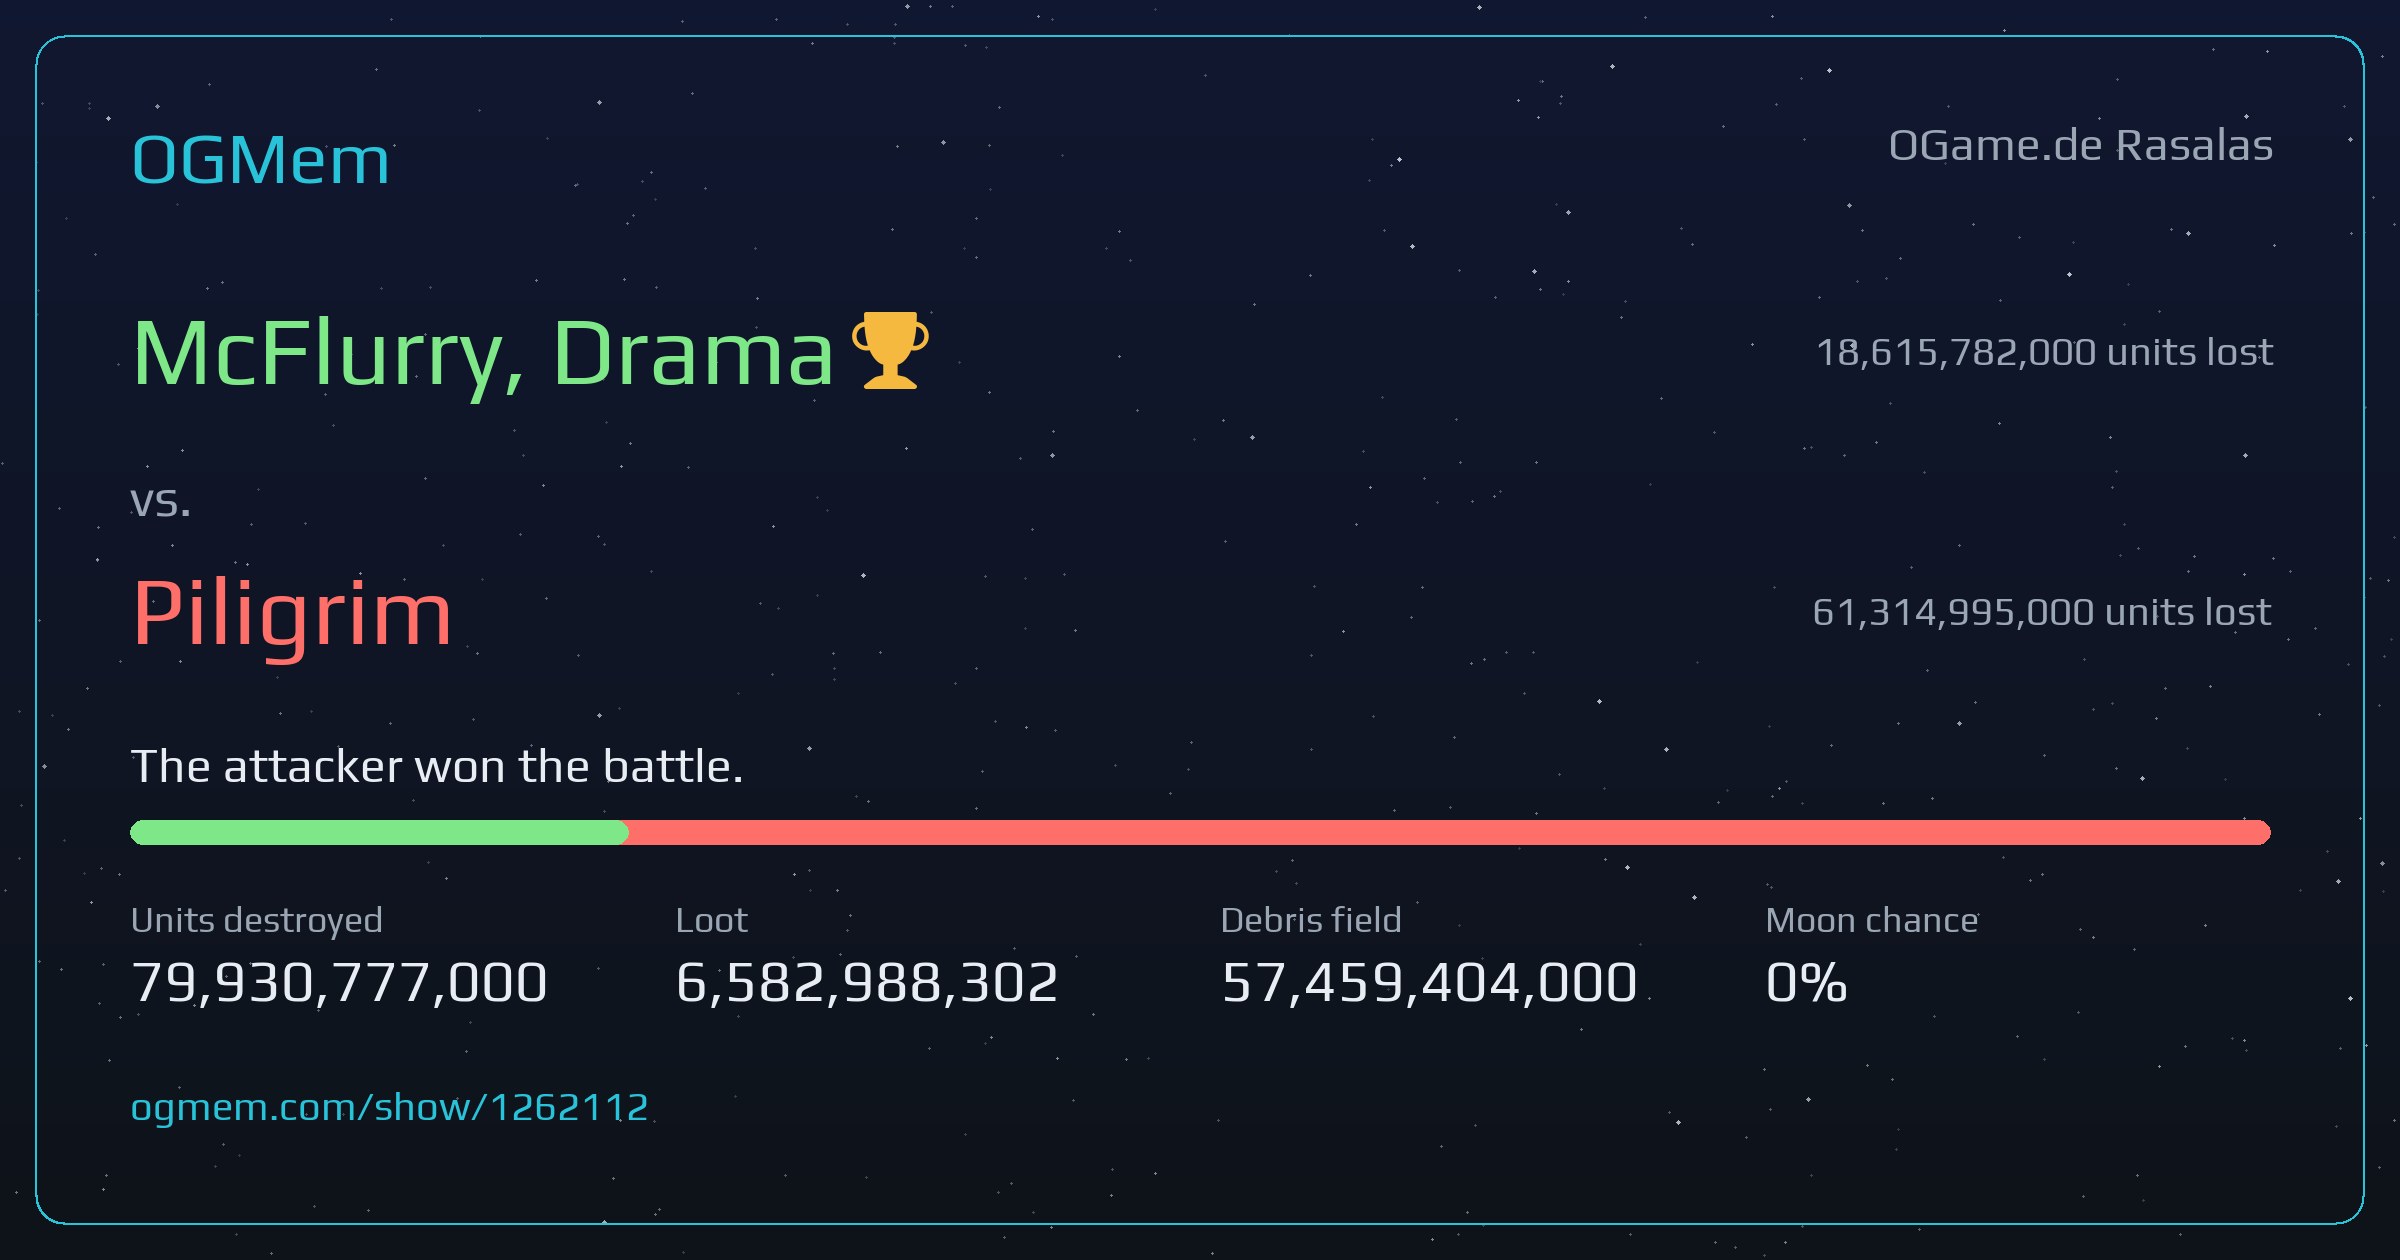2400x1260 pixels.
Task: Click the 61,314,995,000 units lost text
Action: pos(2042,612)
